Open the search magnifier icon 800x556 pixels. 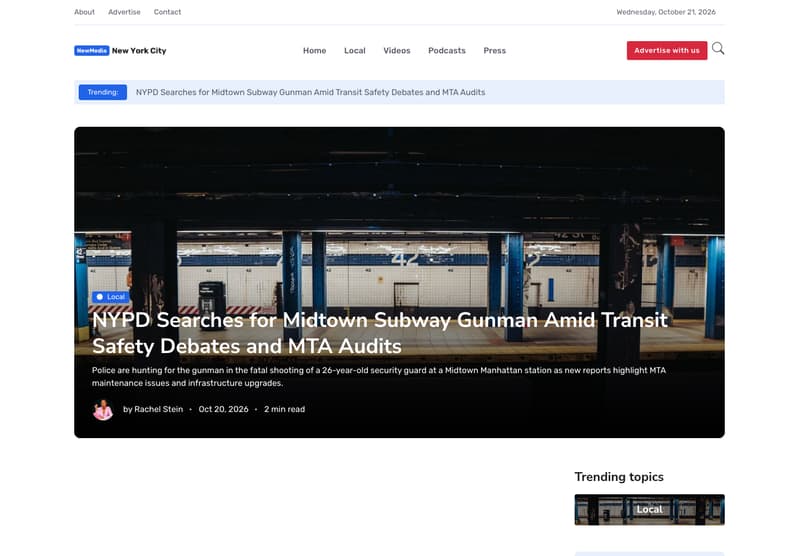pos(718,48)
